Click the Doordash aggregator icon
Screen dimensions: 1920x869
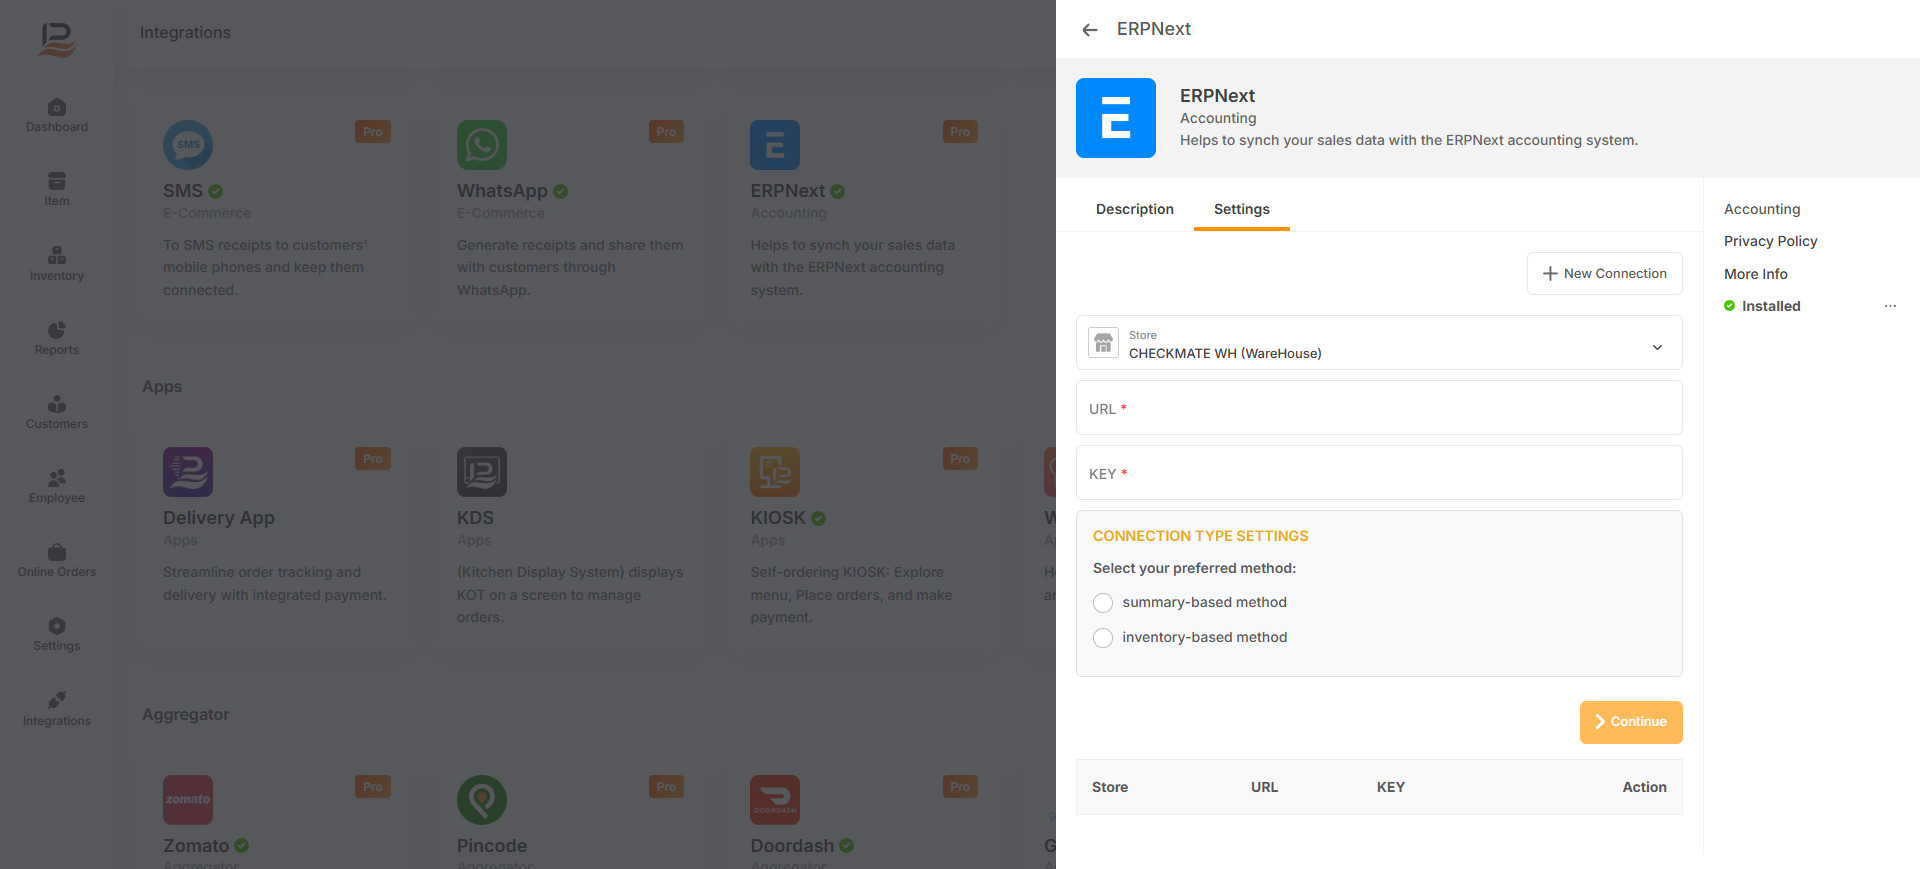pyautogui.click(x=775, y=800)
